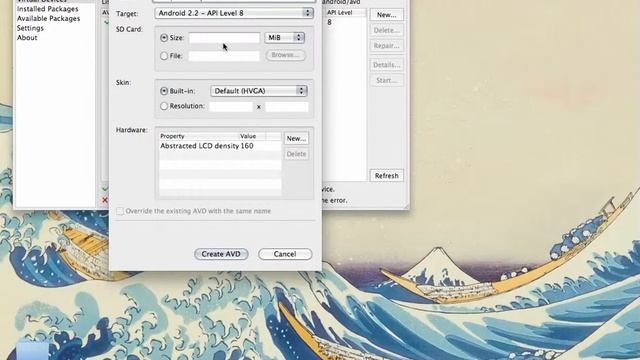Image resolution: width=640 pixels, height=360 pixels.
Task: Click the Create AVD button
Action: click(221, 254)
